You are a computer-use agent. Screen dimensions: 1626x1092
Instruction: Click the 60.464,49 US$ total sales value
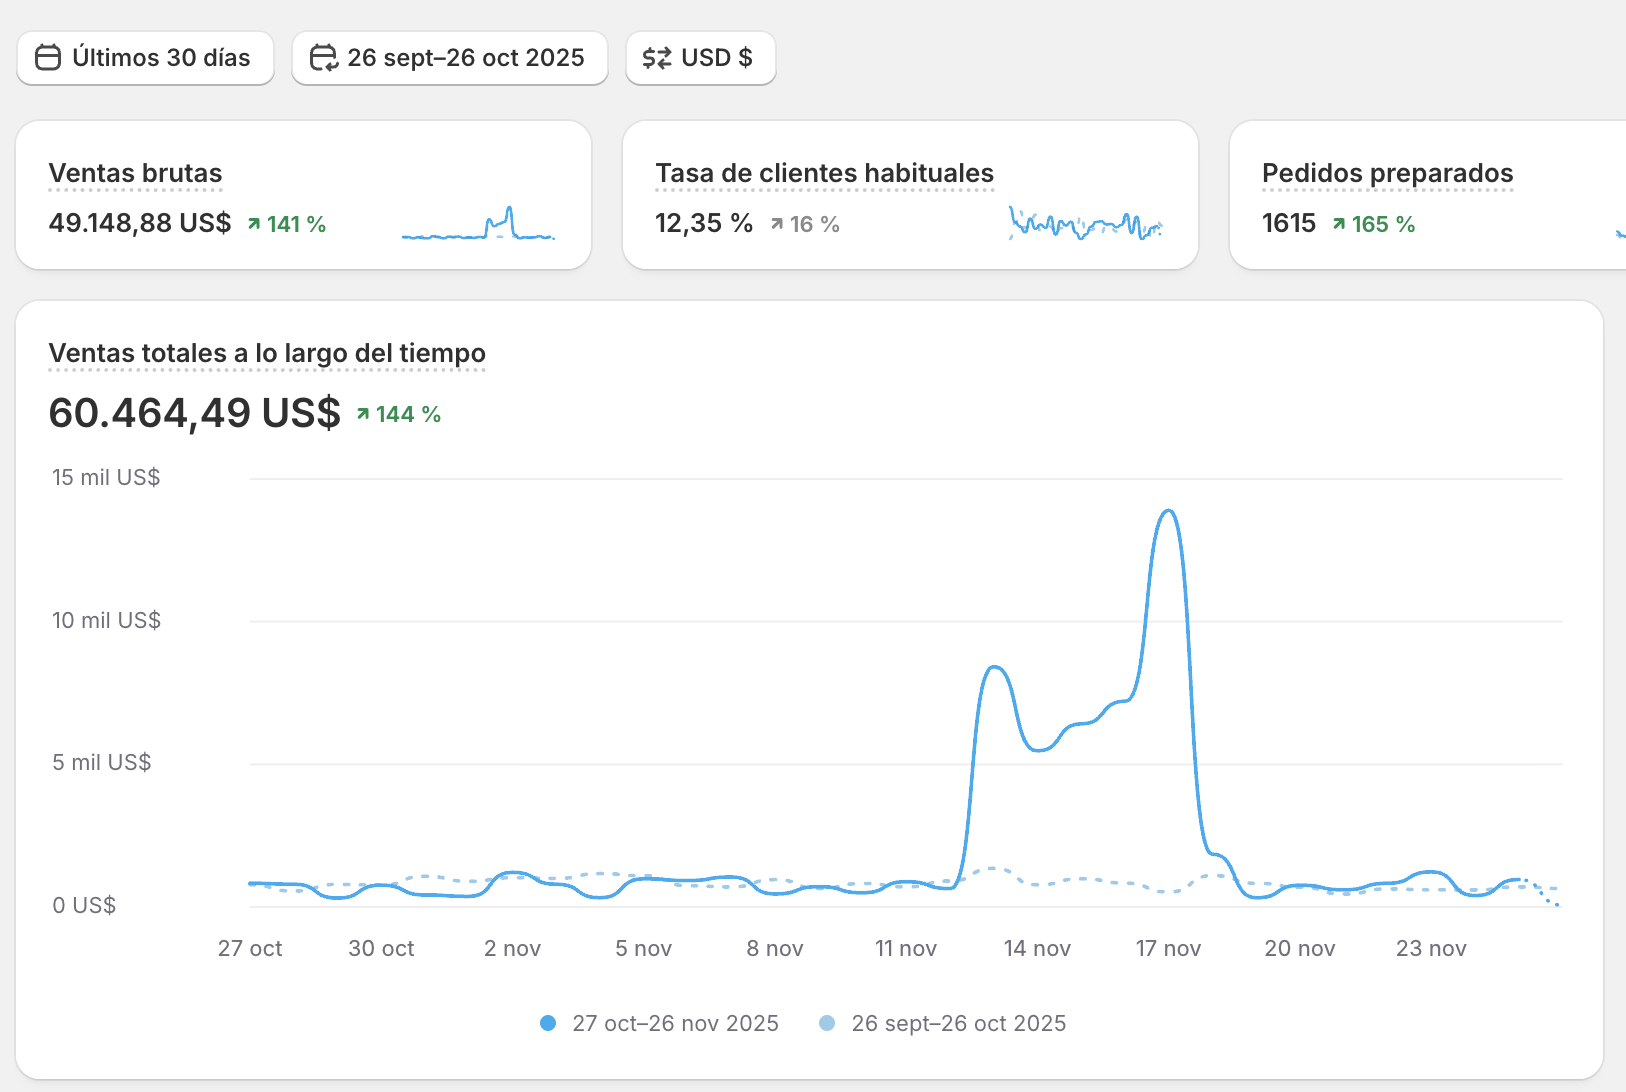click(x=195, y=413)
